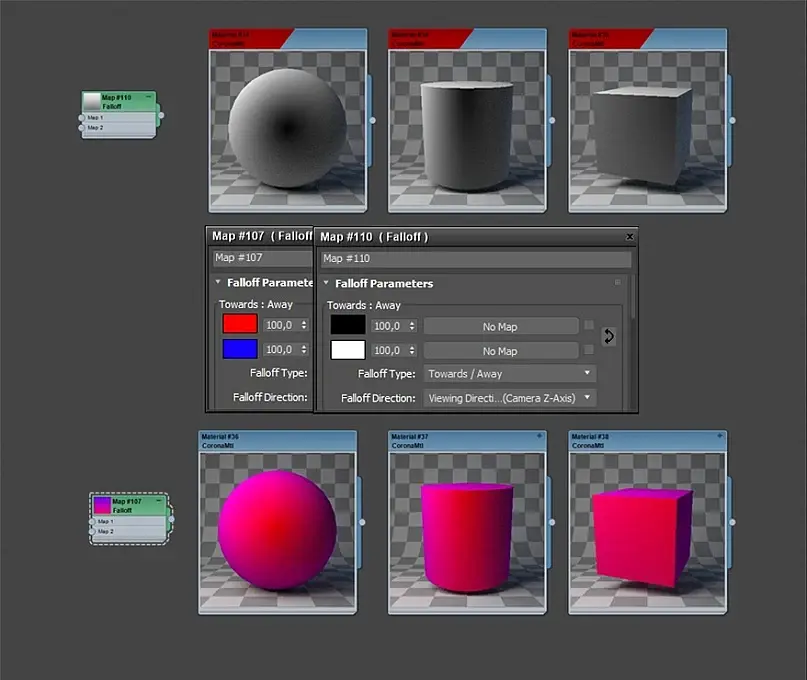Open the red color swatch in Map #107
The width and height of the screenshot is (807, 680).
(x=240, y=324)
